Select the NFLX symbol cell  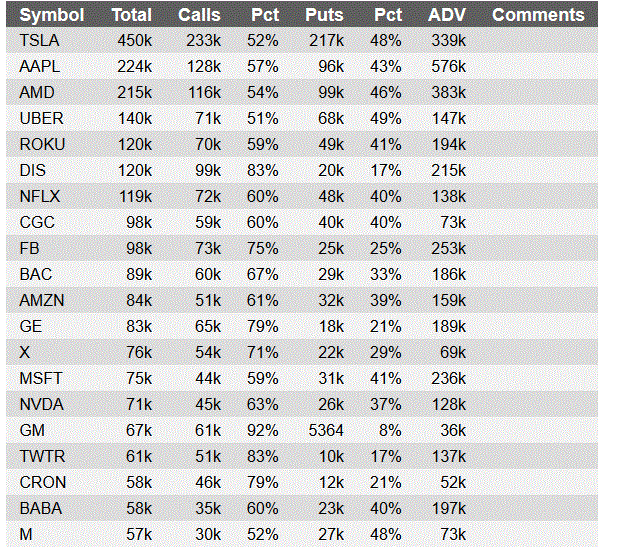[40, 197]
